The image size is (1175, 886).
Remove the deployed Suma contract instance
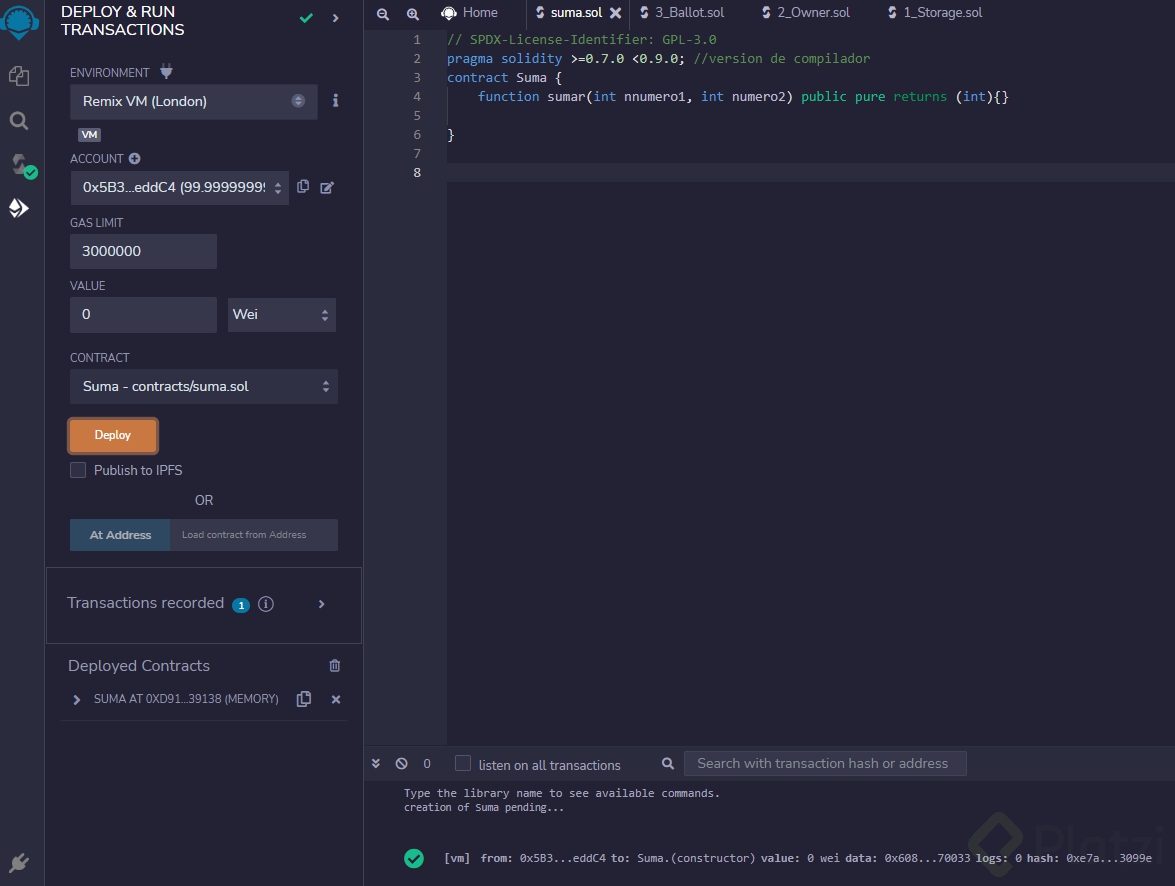click(x=336, y=699)
